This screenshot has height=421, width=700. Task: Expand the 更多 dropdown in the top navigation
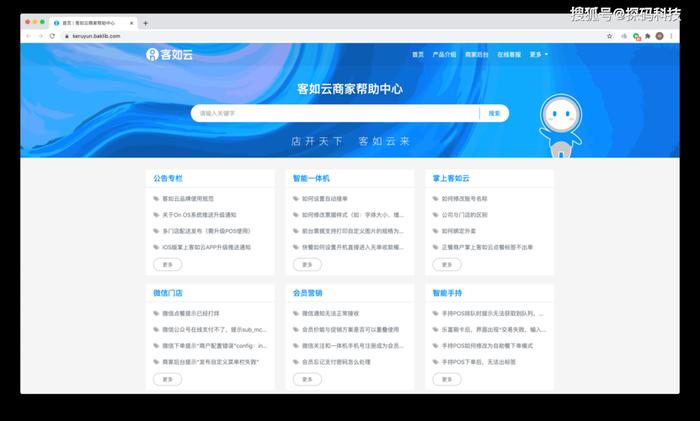coord(538,54)
